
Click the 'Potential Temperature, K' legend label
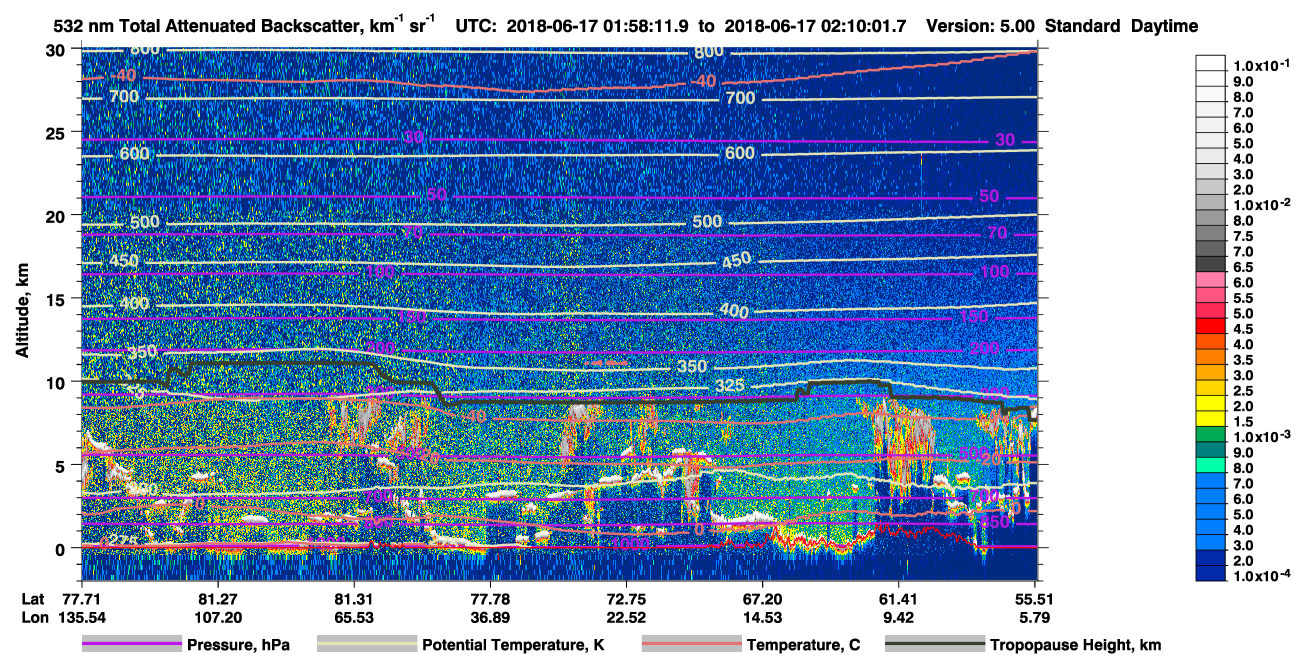coord(514,645)
